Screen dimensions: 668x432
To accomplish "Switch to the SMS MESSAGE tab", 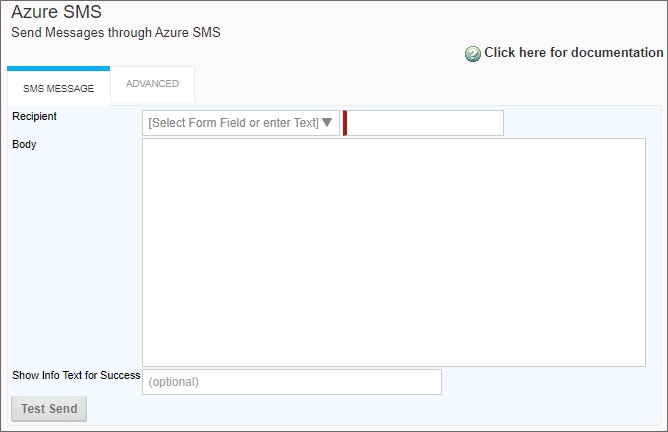I will [x=58, y=88].
